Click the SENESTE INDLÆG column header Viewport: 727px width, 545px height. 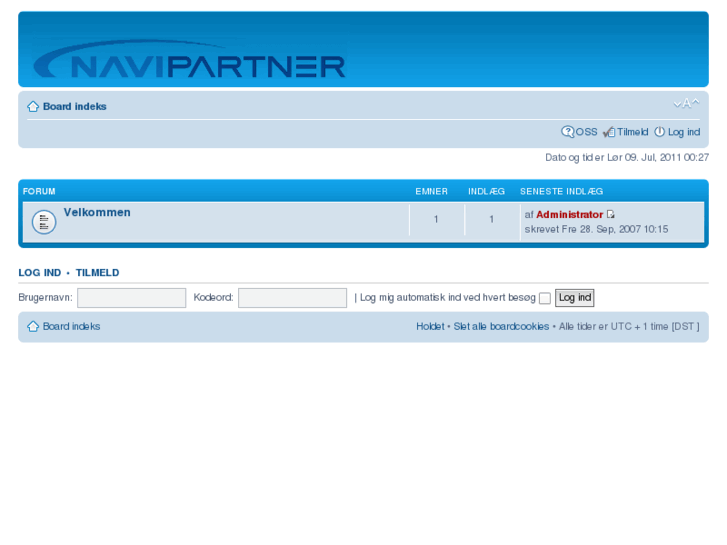pyautogui.click(x=561, y=192)
